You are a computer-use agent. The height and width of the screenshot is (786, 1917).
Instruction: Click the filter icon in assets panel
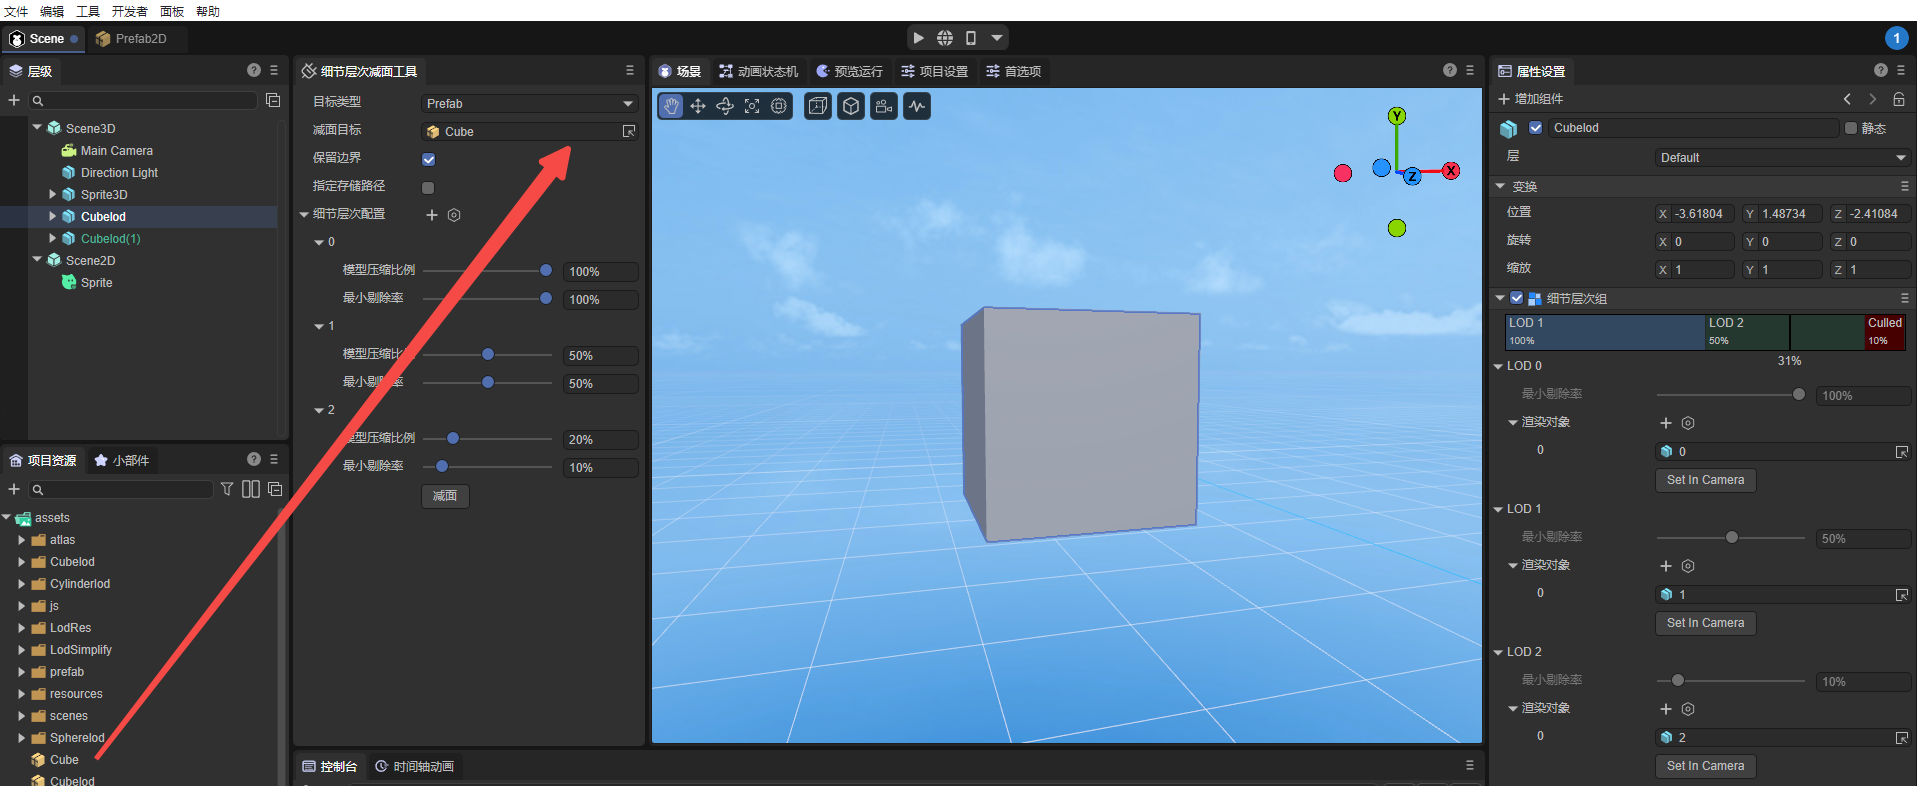coord(227,489)
